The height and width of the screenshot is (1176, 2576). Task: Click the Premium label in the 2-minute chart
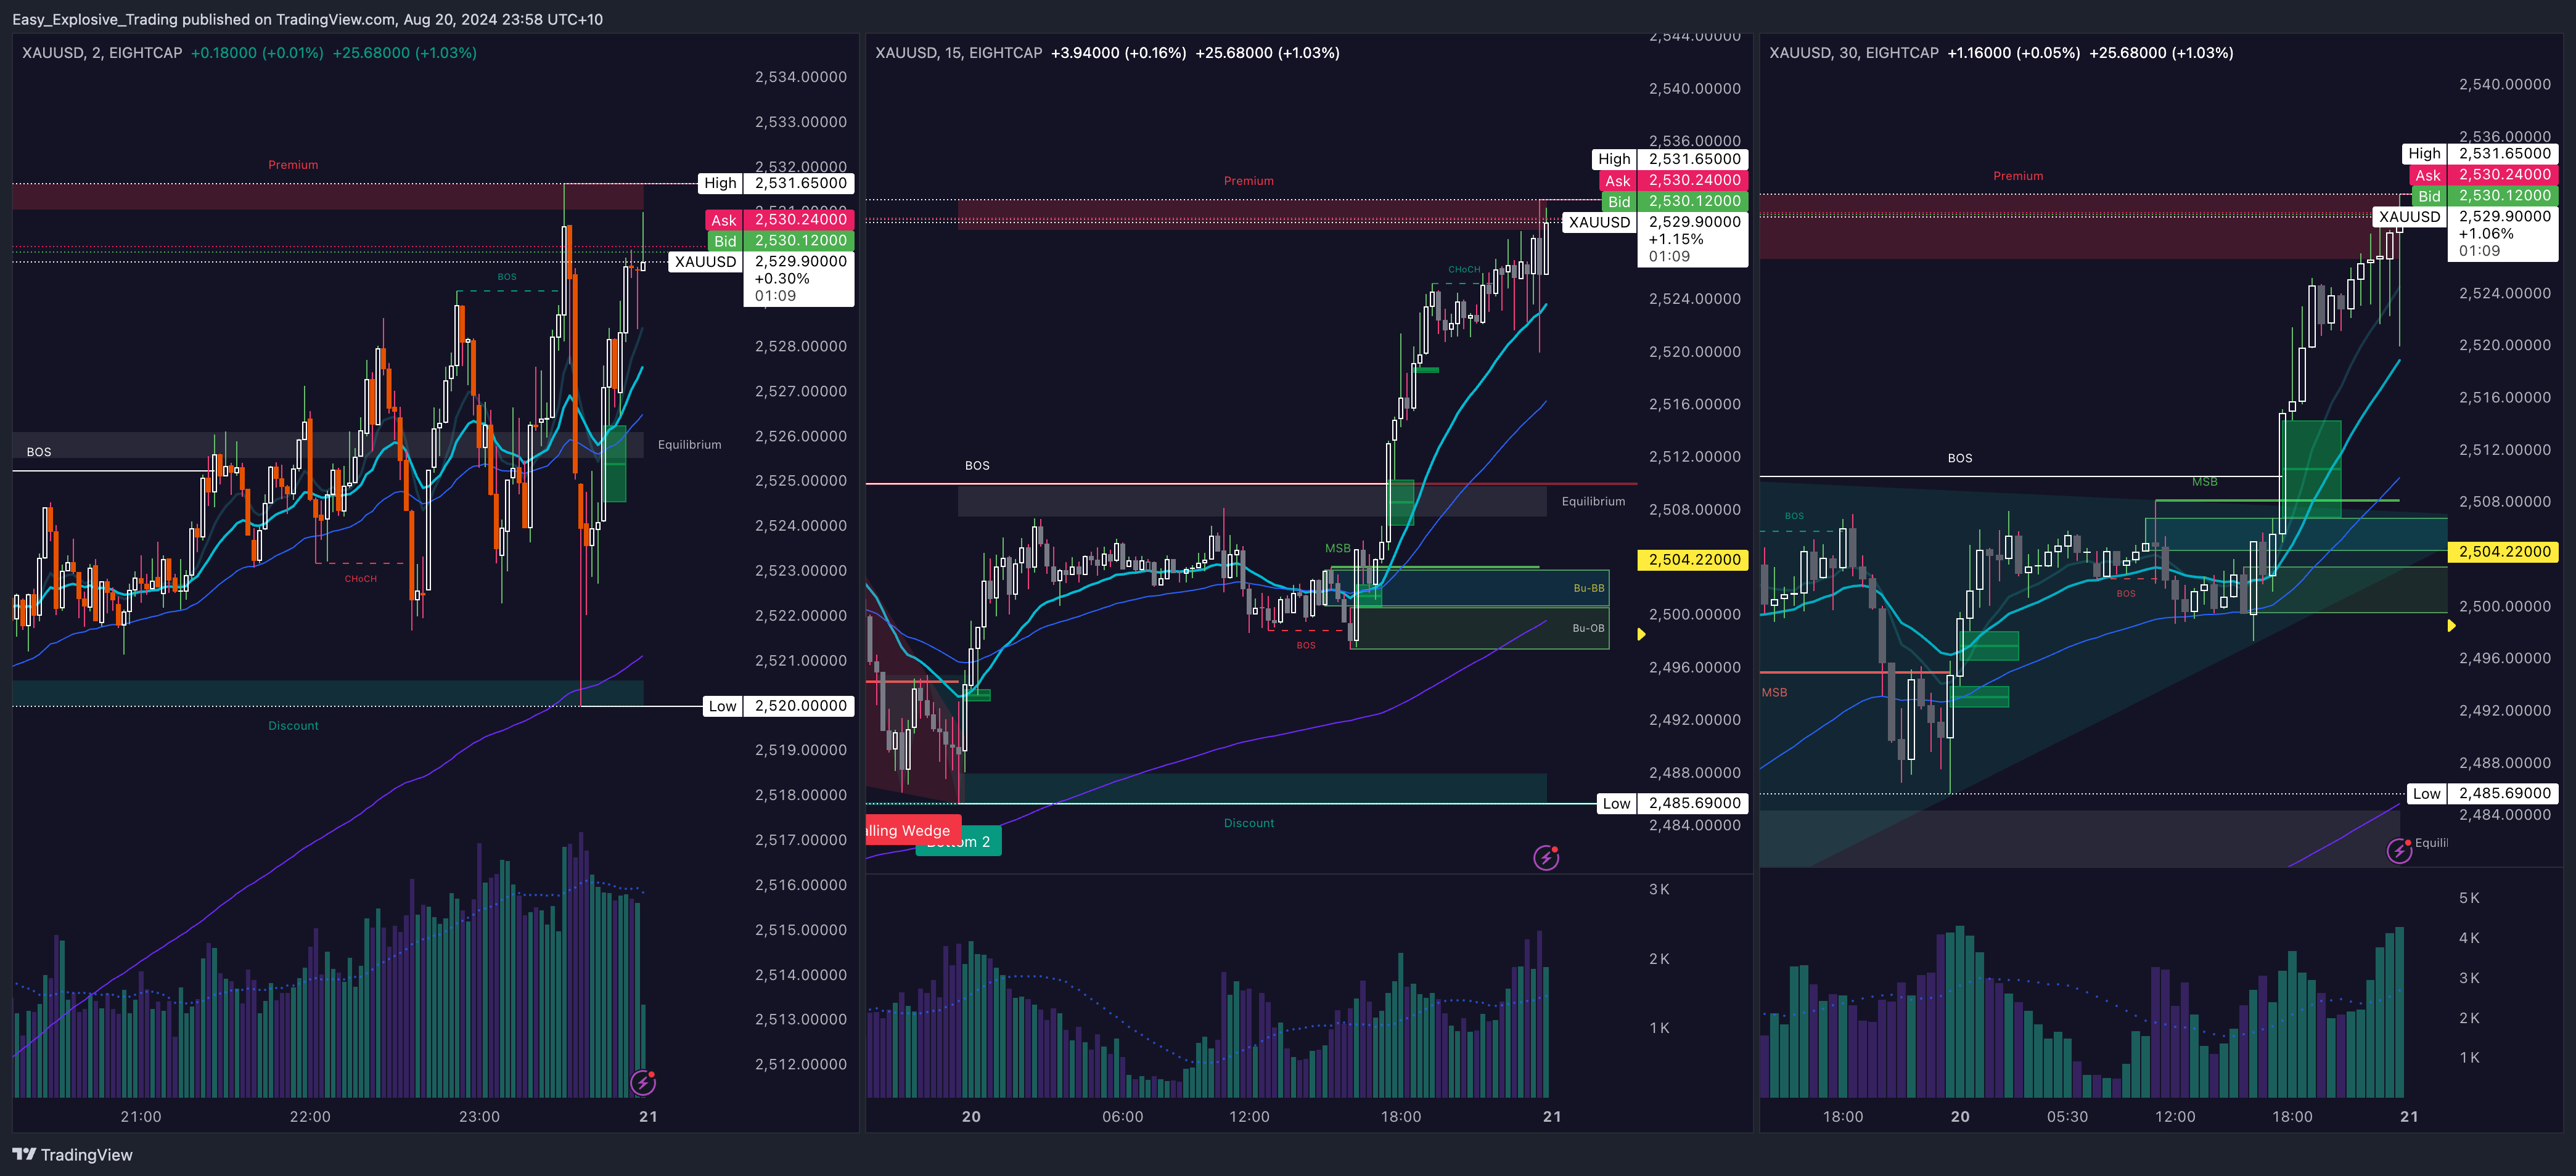click(x=293, y=165)
